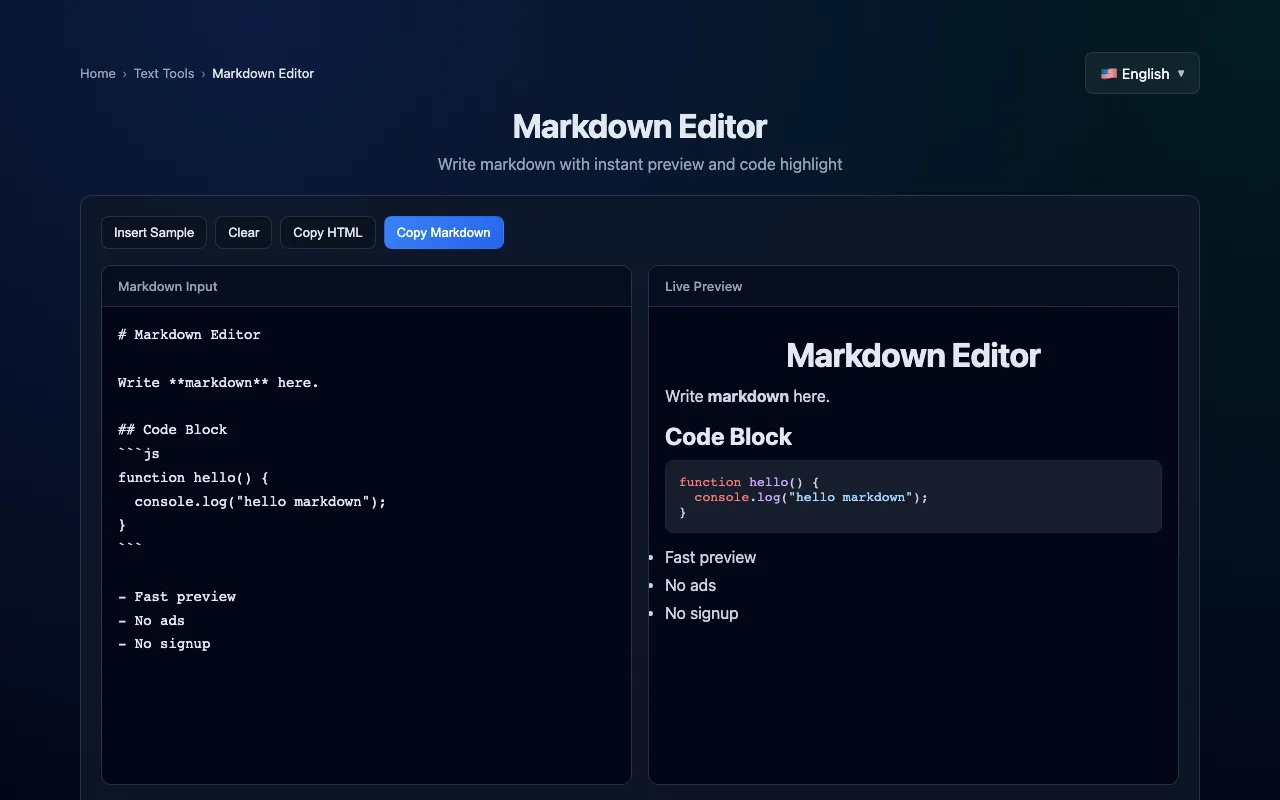Image resolution: width=1280 pixels, height=800 pixels.
Task: Click the '## Code Block' source line
Action: (x=172, y=430)
